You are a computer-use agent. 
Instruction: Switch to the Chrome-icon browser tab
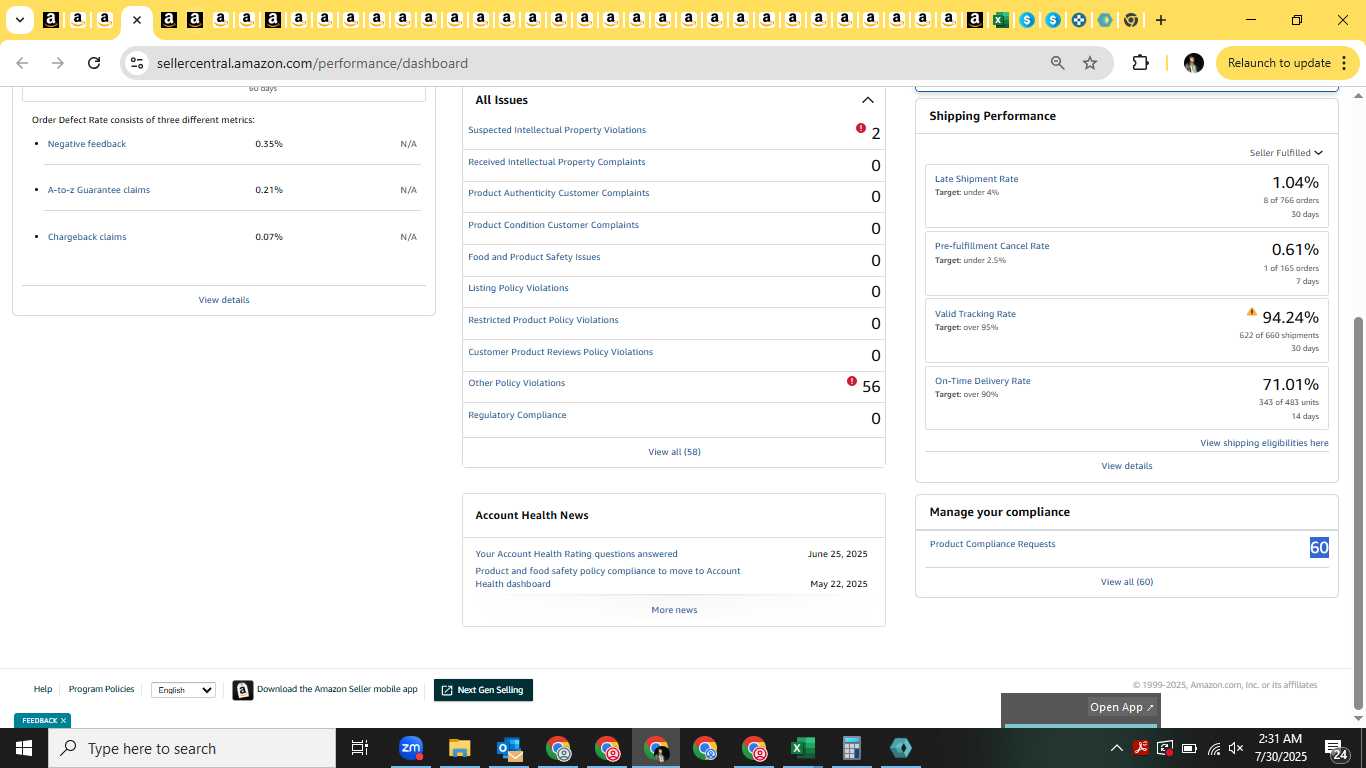click(1131, 20)
